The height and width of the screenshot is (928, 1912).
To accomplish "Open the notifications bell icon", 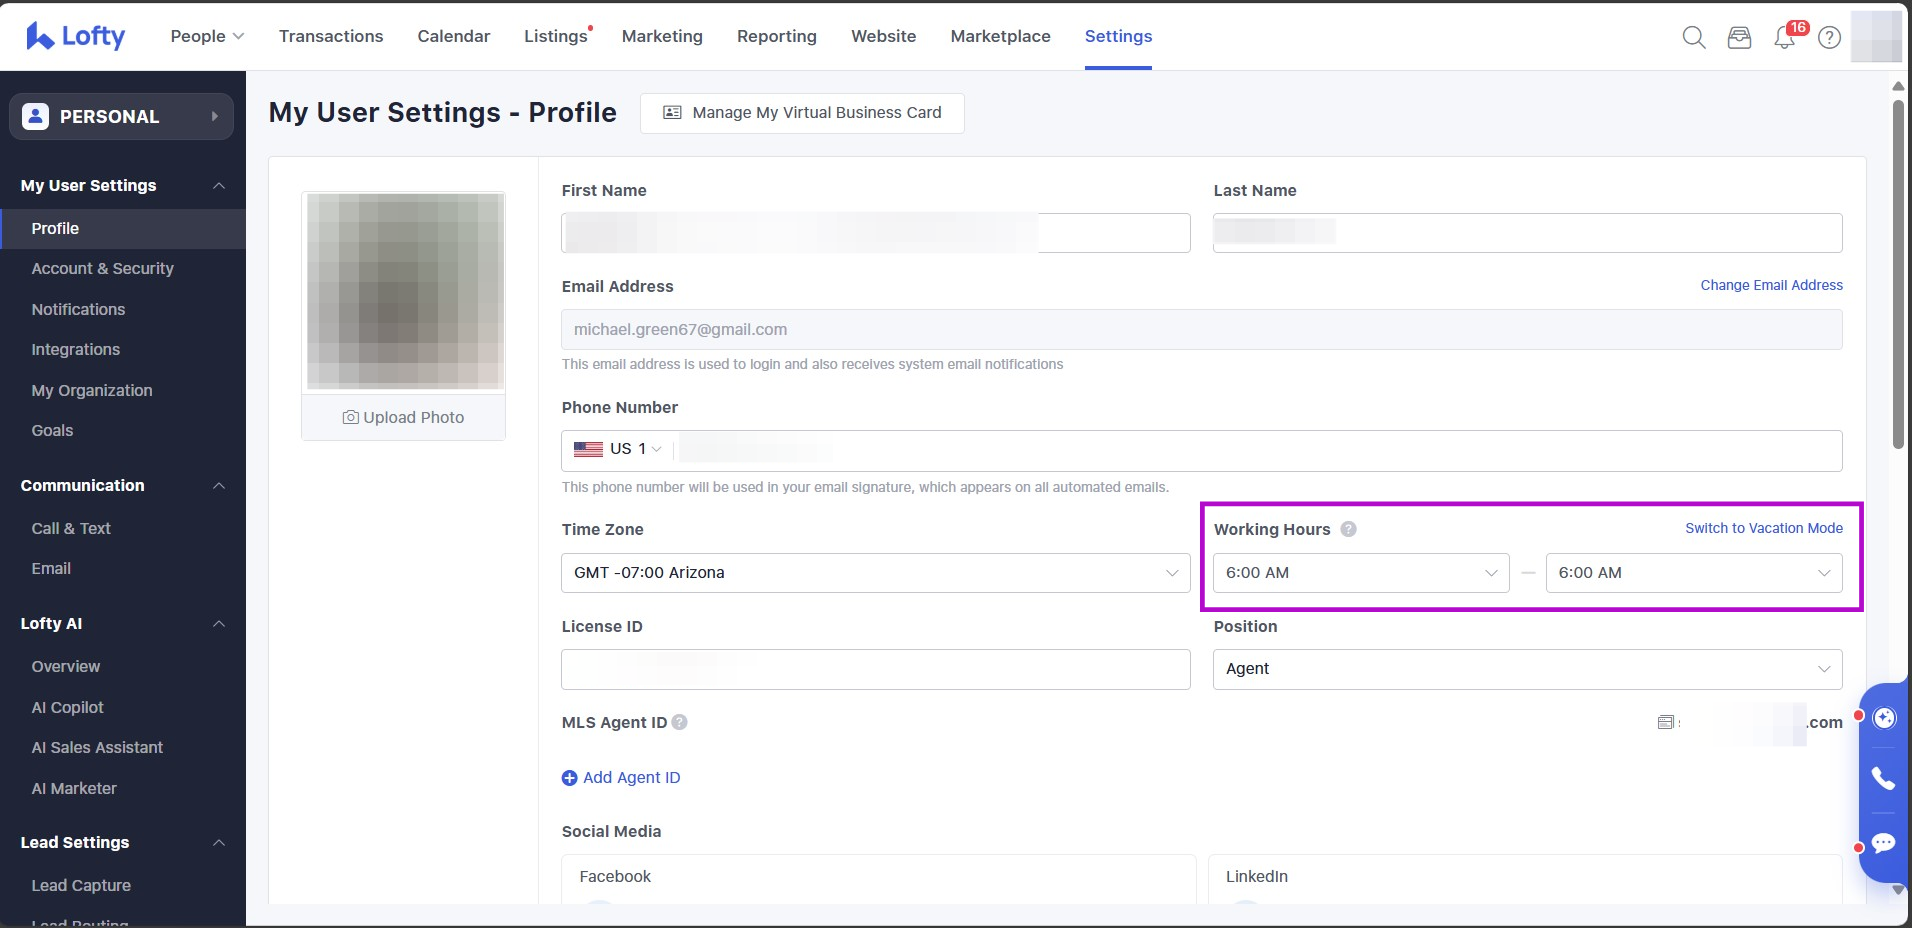I will 1784,38.
